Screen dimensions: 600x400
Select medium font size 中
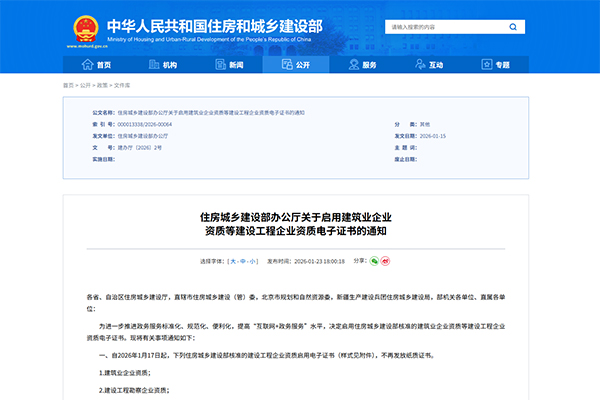coord(244,260)
